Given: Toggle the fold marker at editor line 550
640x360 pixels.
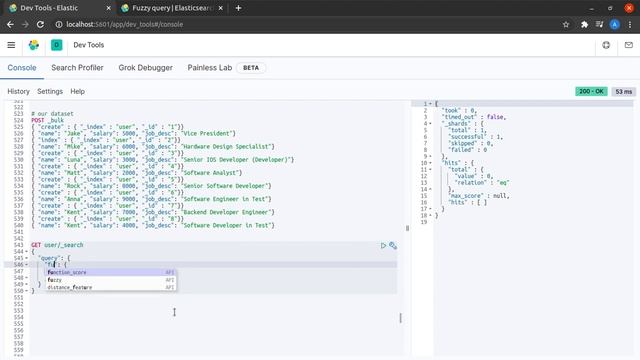Looking at the screenshot, I should [x=27, y=291].
